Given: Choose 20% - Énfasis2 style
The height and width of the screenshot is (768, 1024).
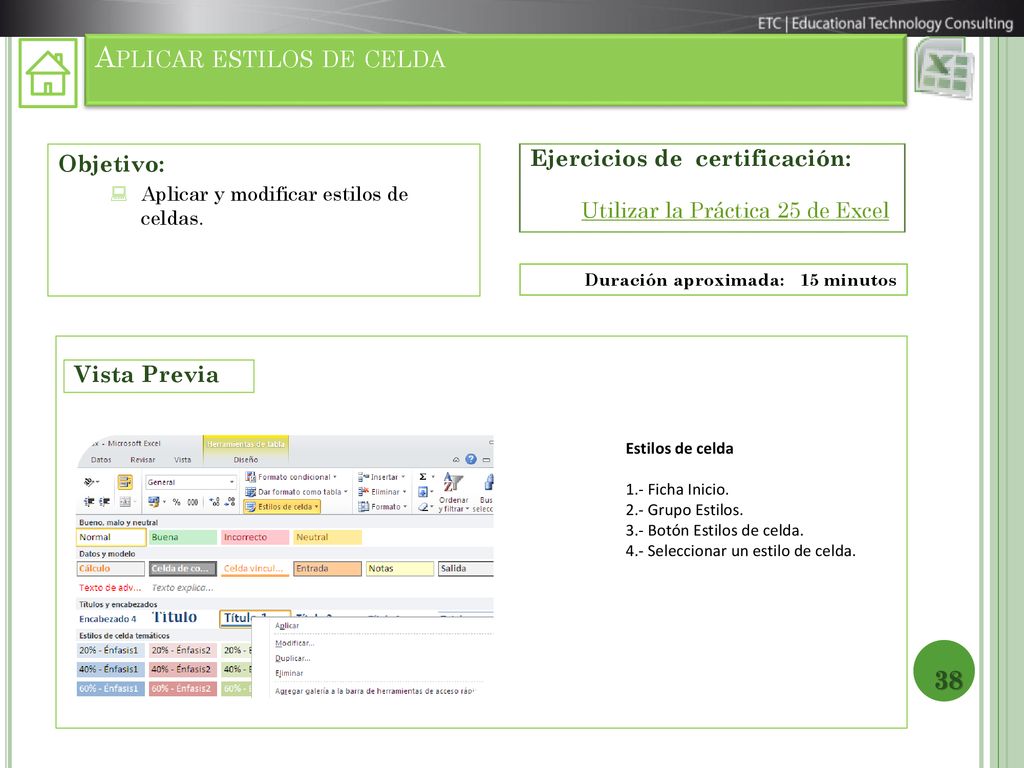Looking at the screenshot, I should [183, 650].
